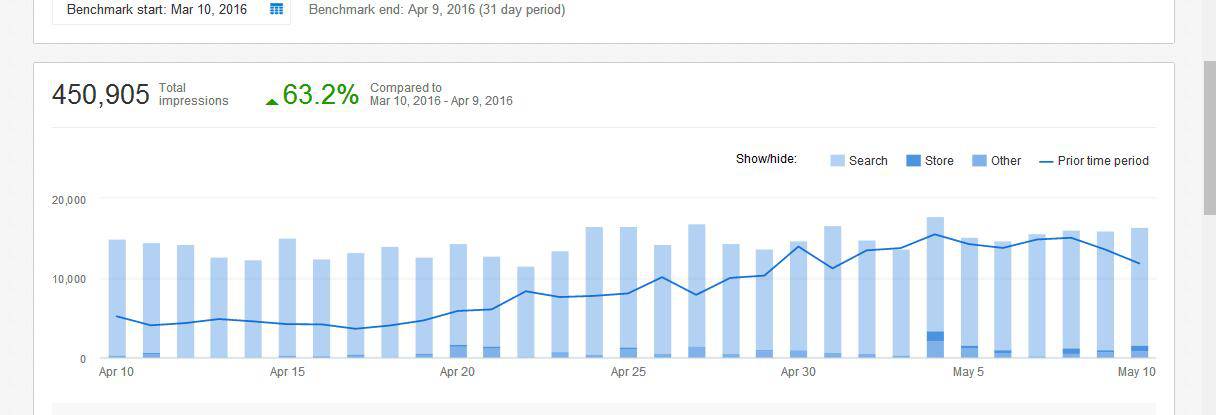Click the 63.2% change figure
This screenshot has height=415, width=1216.
click(320, 95)
